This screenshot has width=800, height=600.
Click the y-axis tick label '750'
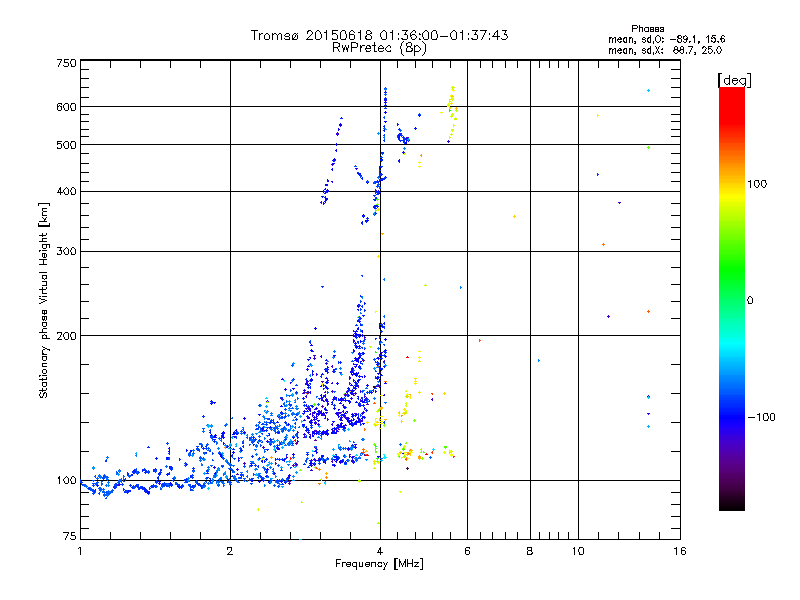pyautogui.click(x=66, y=63)
